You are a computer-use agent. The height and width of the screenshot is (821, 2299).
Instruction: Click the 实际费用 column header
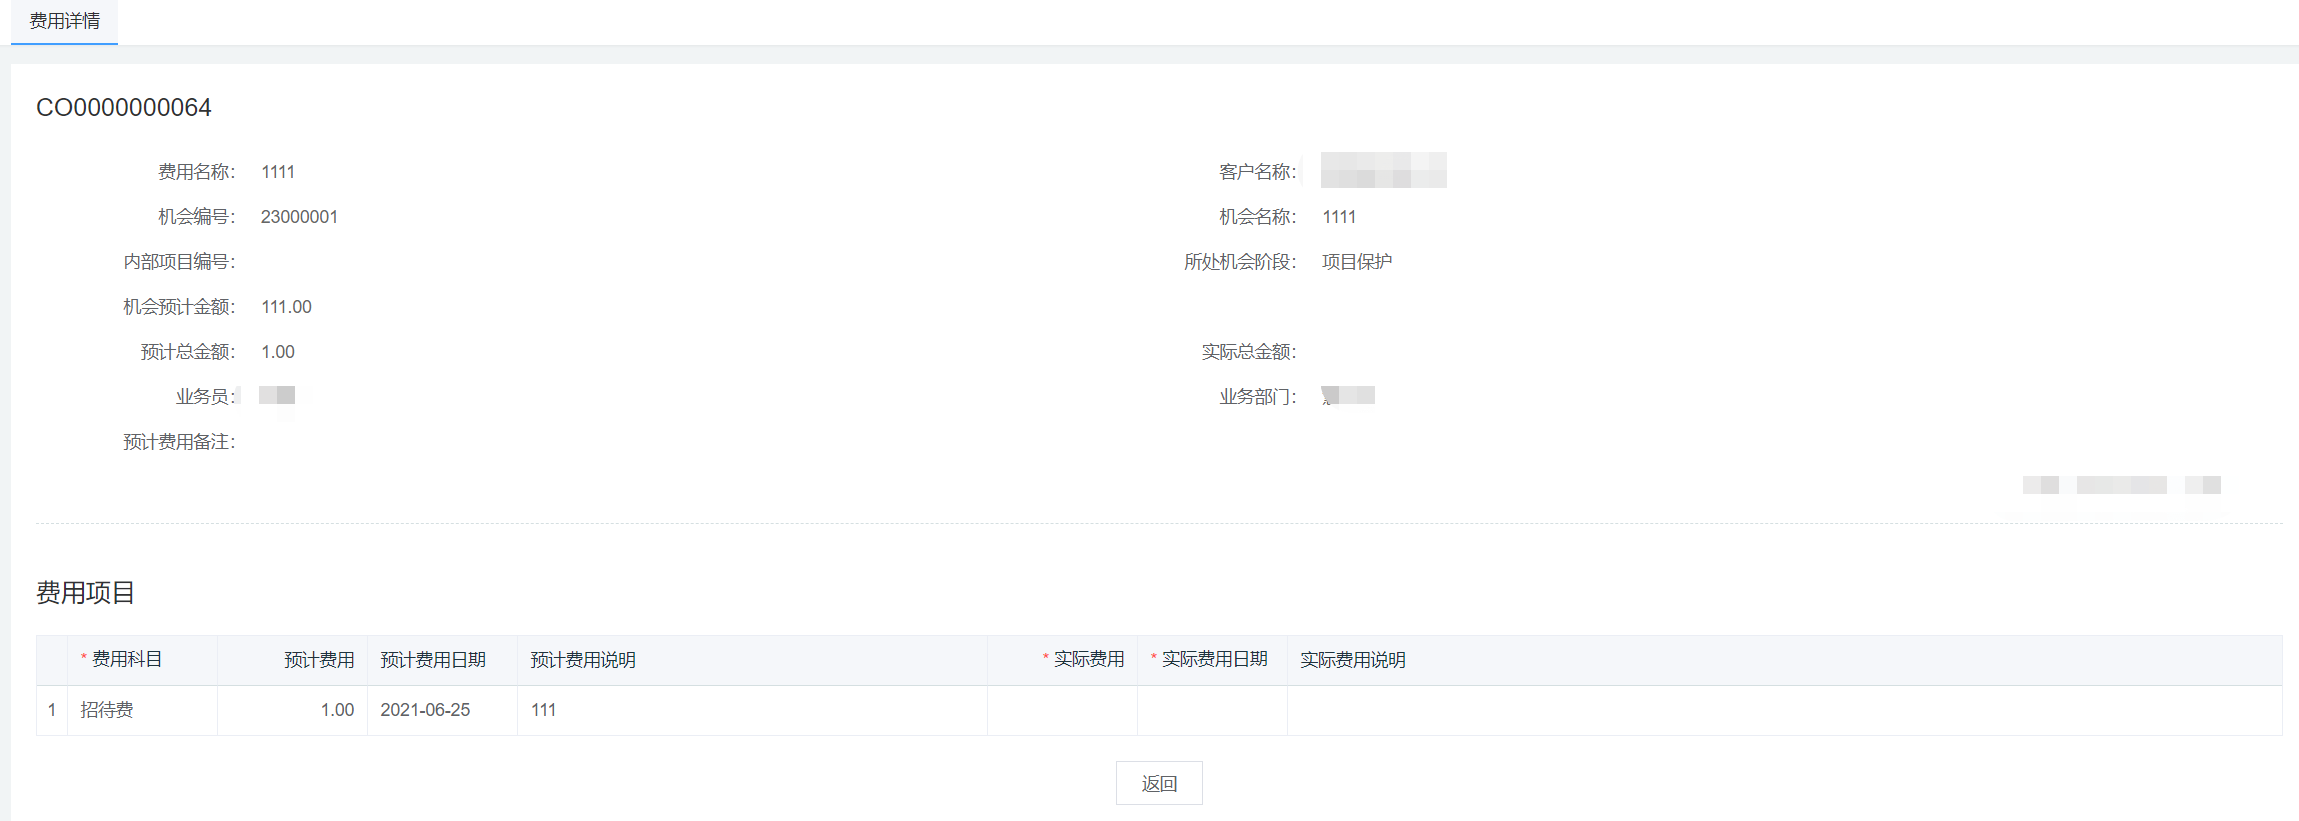[1088, 660]
